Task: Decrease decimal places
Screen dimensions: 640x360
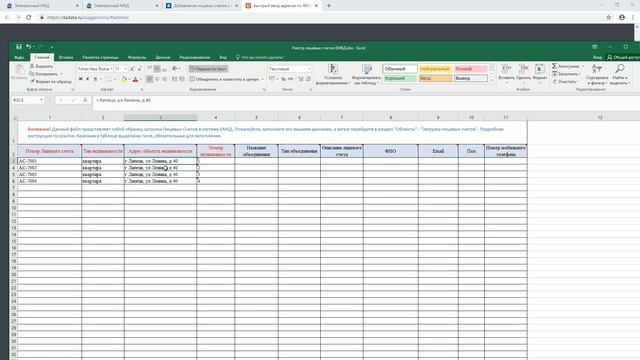Action: click(308, 79)
